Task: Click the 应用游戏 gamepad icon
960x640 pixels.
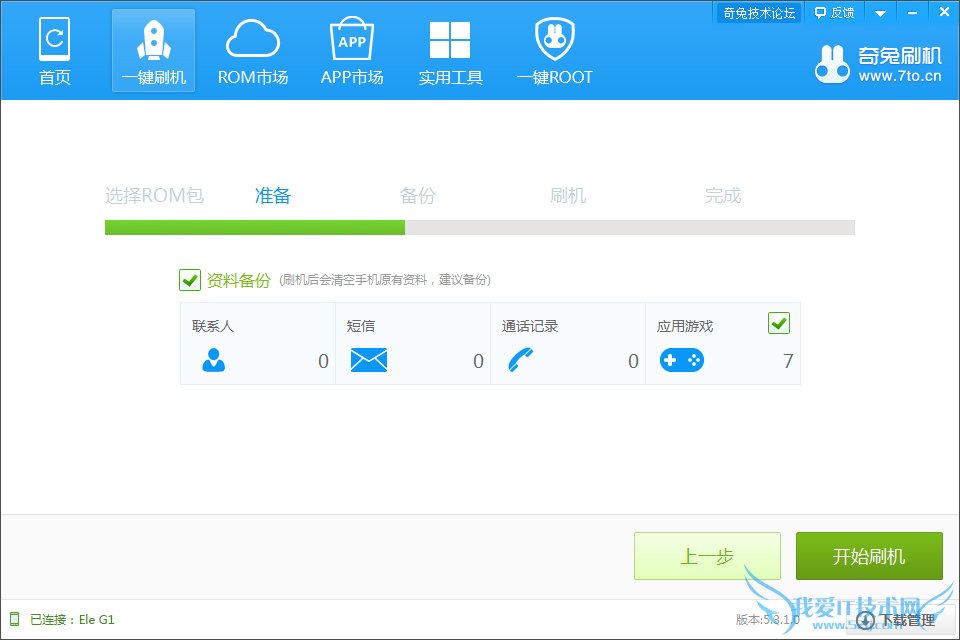Action: tap(681, 360)
